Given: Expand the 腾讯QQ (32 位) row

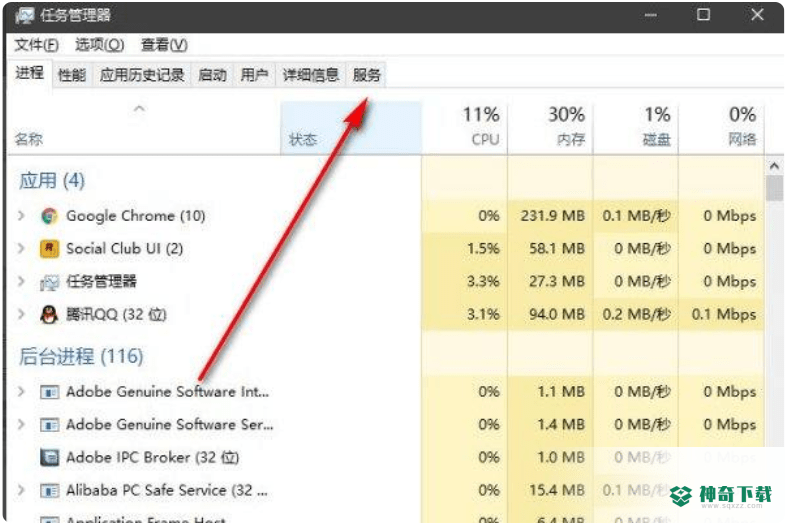Looking at the screenshot, I should coord(21,314).
